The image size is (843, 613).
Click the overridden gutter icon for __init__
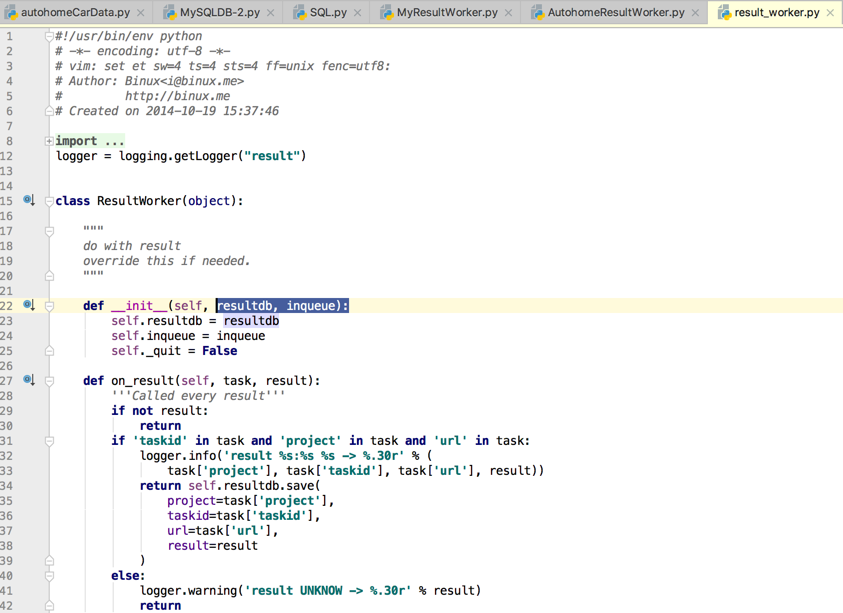[29, 305]
